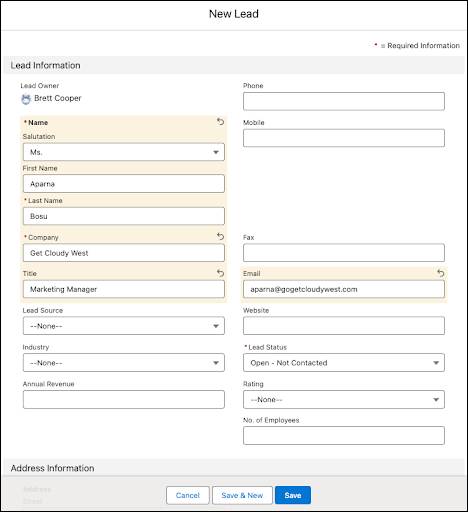Open the Salutation dropdown showing Ms.
Screen dimensions: 468x512
click(x=124, y=152)
